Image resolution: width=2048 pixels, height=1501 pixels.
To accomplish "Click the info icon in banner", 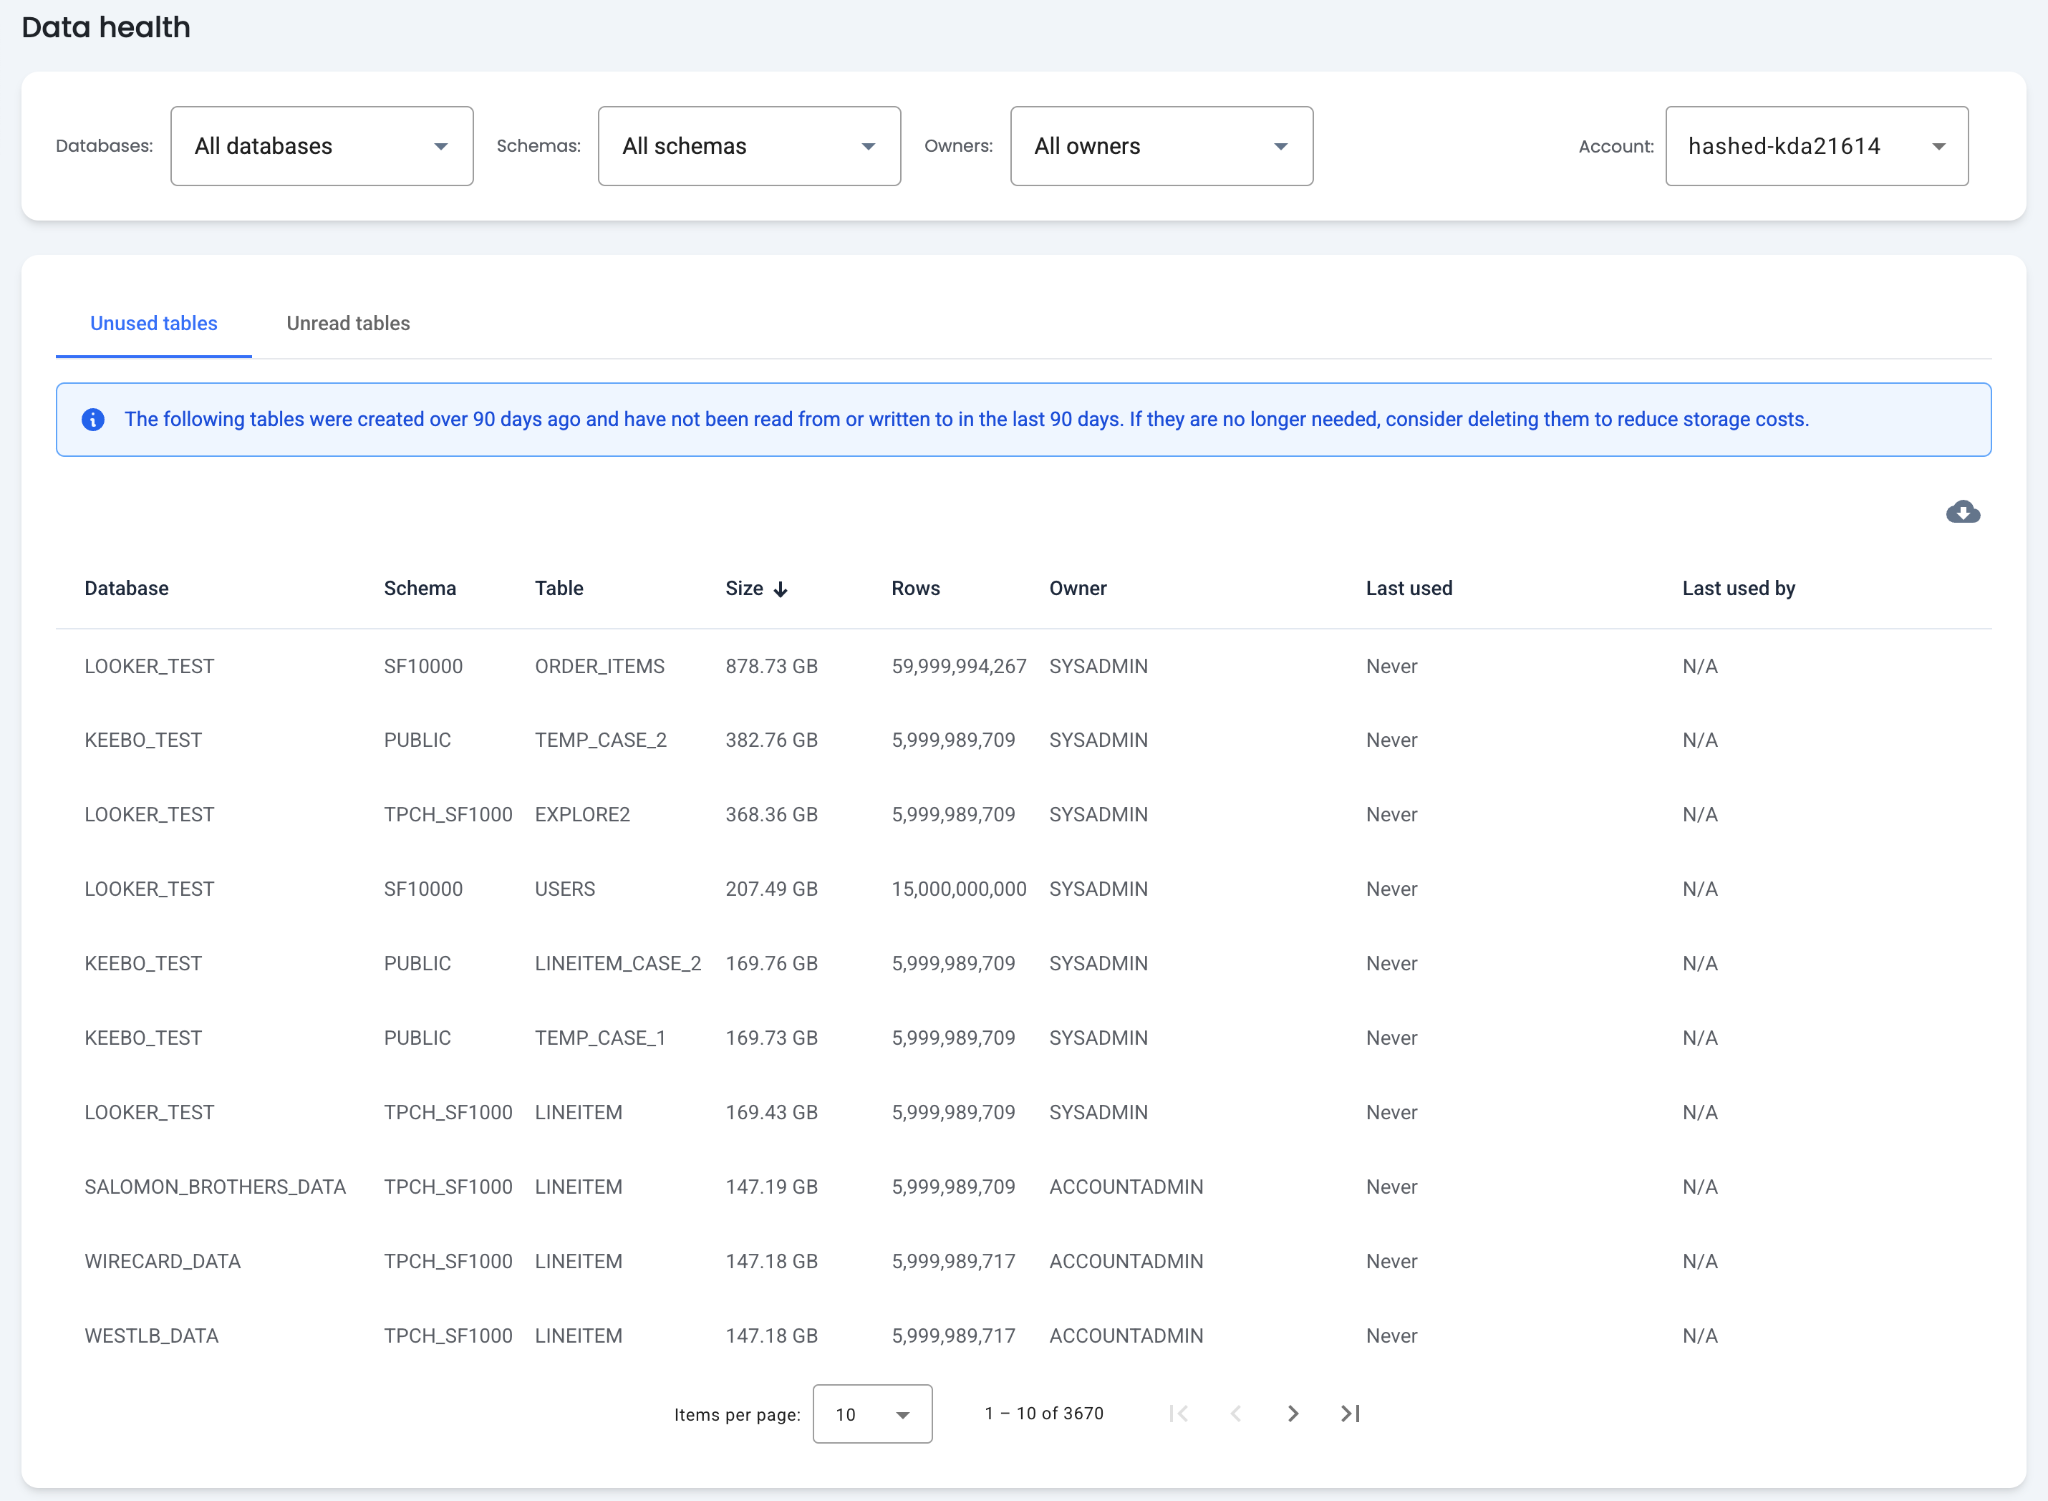I will click(x=93, y=420).
